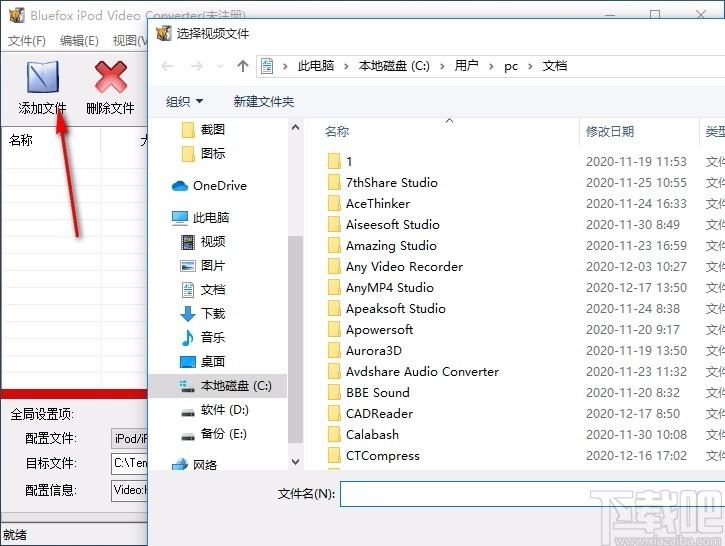Select the AceThinker folder

(x=369, y=203)
